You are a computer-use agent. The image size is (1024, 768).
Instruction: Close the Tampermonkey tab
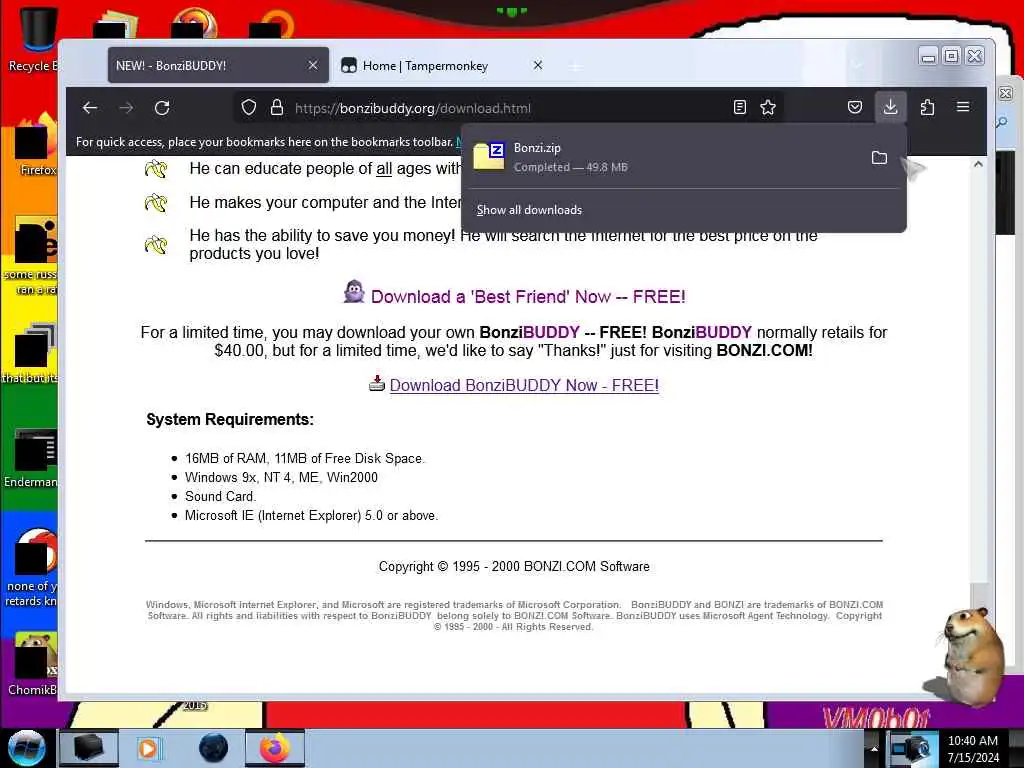[537, 65]
